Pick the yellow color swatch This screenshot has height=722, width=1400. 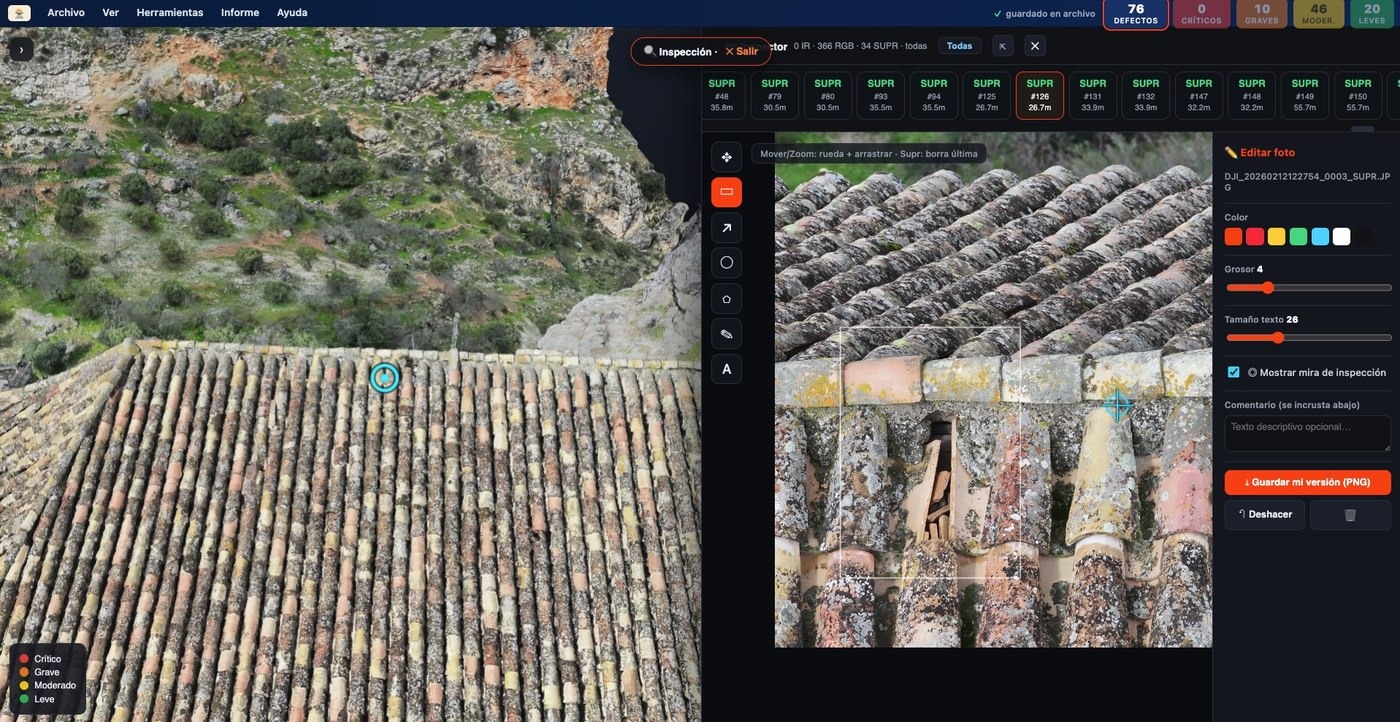click(x=1277, y=237)
